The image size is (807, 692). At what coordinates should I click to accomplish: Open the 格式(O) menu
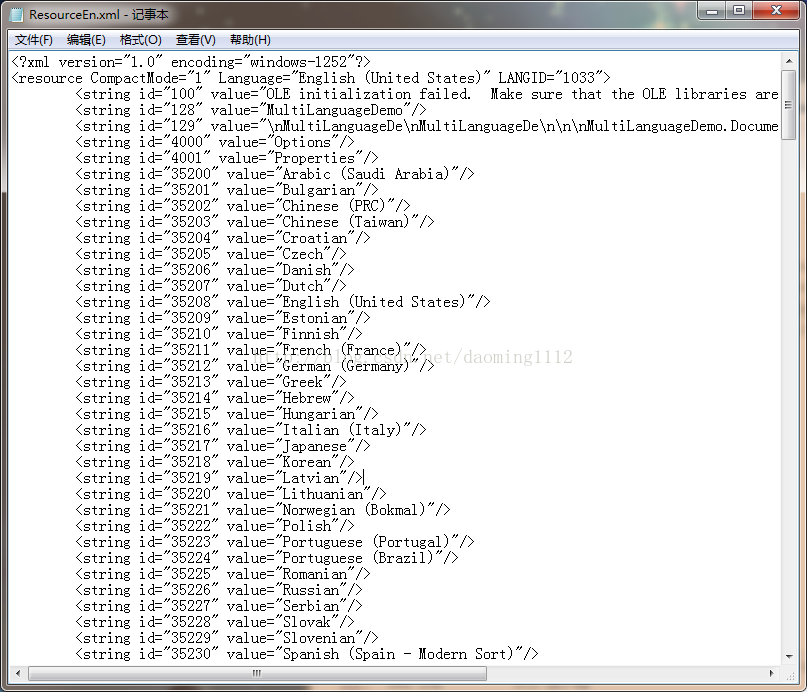(141, 40)
